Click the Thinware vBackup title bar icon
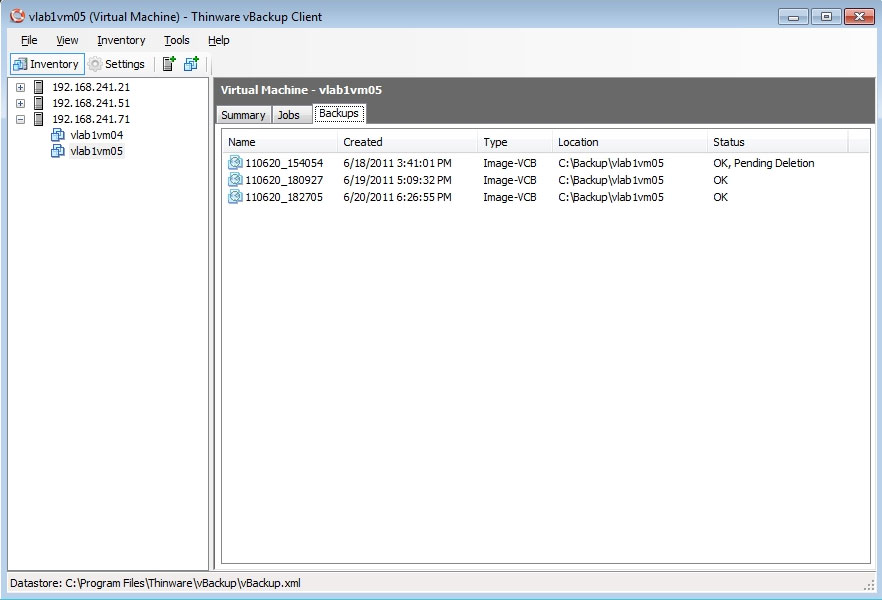The height and width of the screenshot is (600, 882). click(17, 16)
